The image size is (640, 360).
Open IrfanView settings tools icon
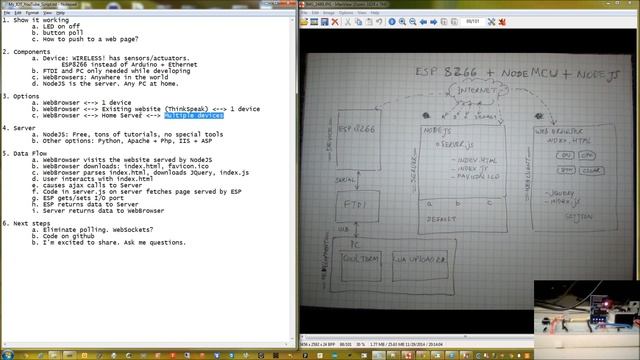tap(492, 22)
